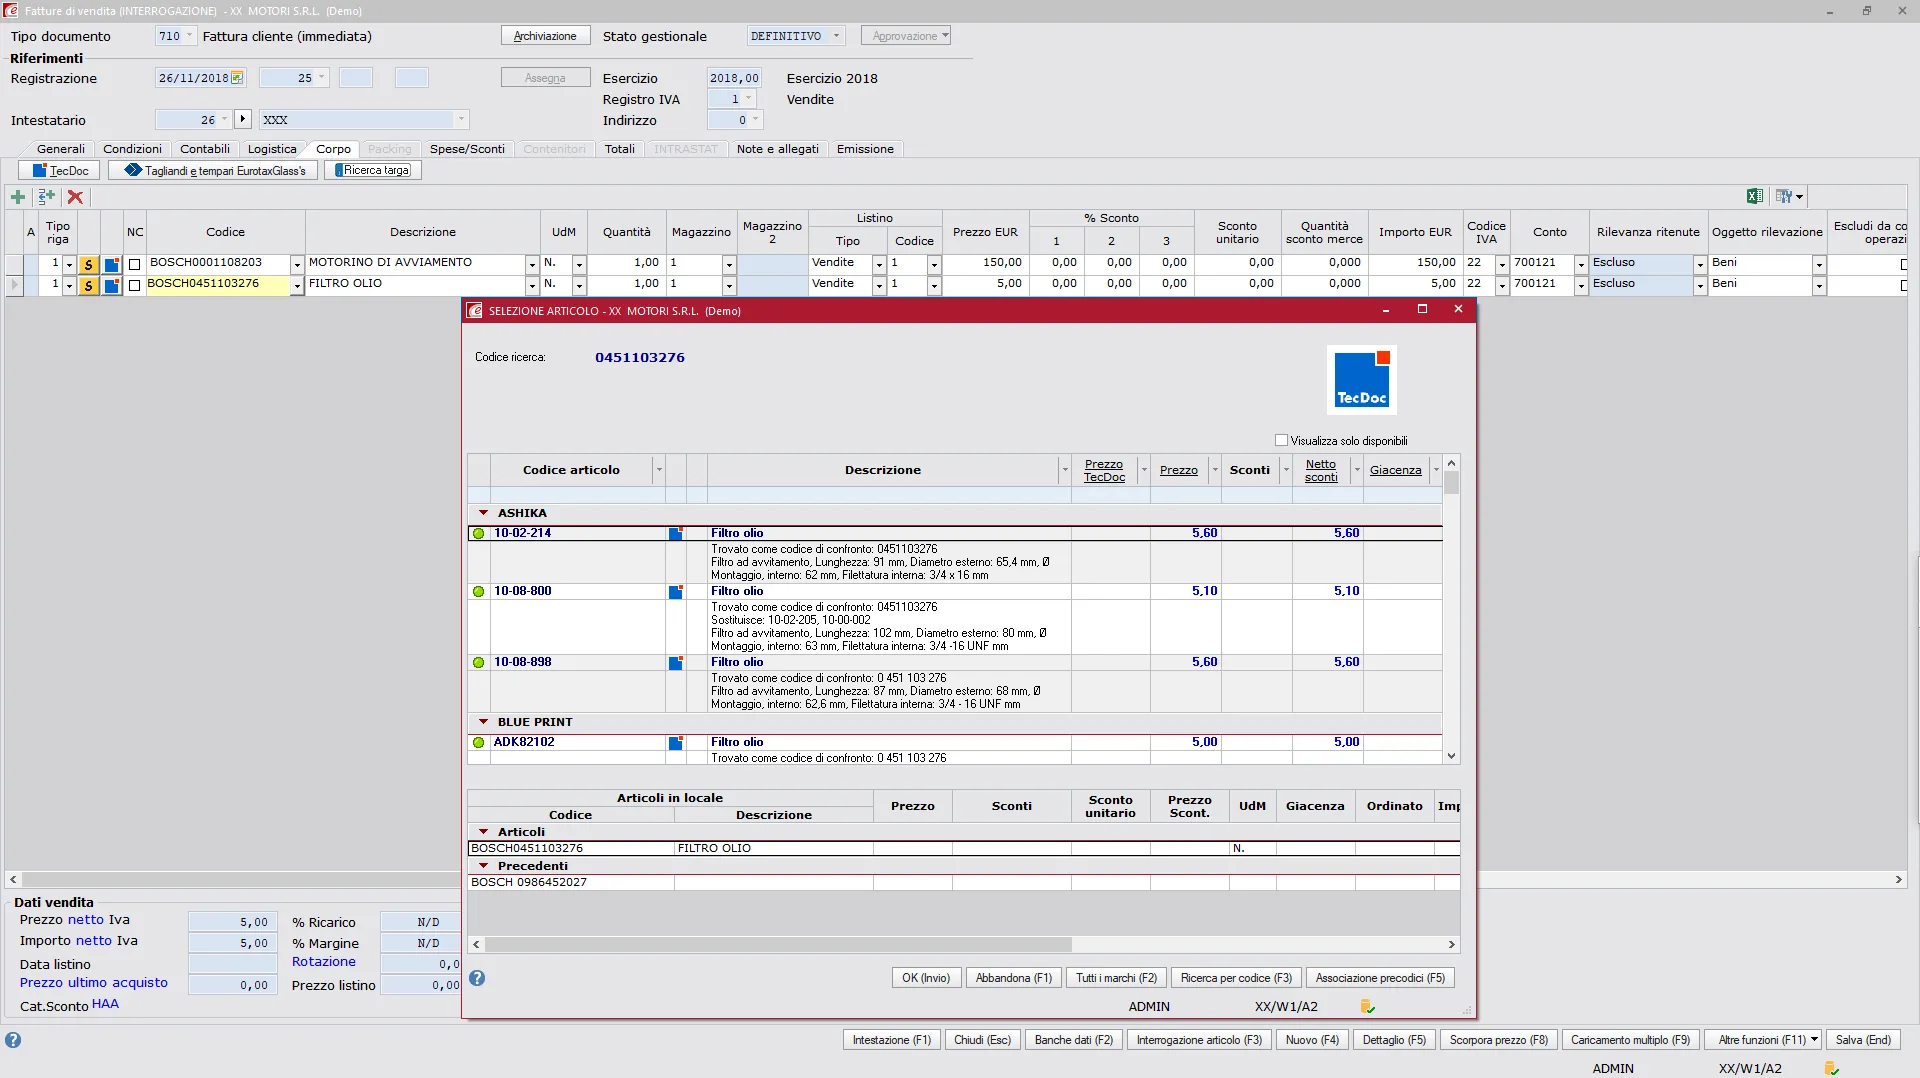Click the red X delete-row icon
The width and height of the screenshot is (1920, 1078).
click(75, 197)
